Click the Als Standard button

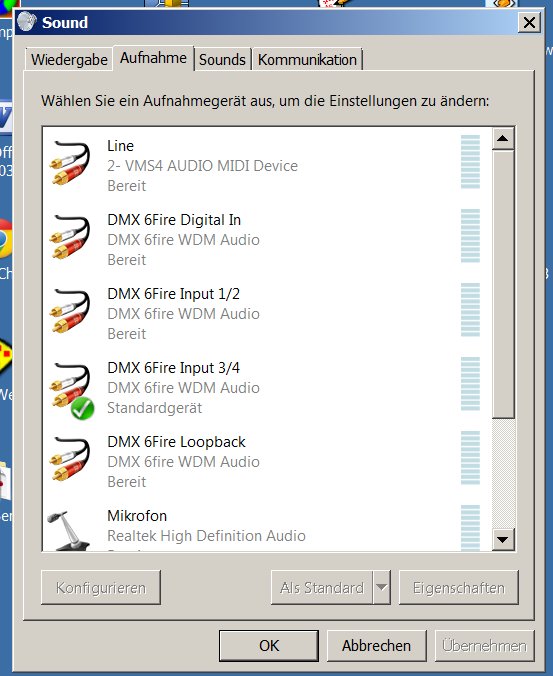pyautogui.click(x=322, y=588)
